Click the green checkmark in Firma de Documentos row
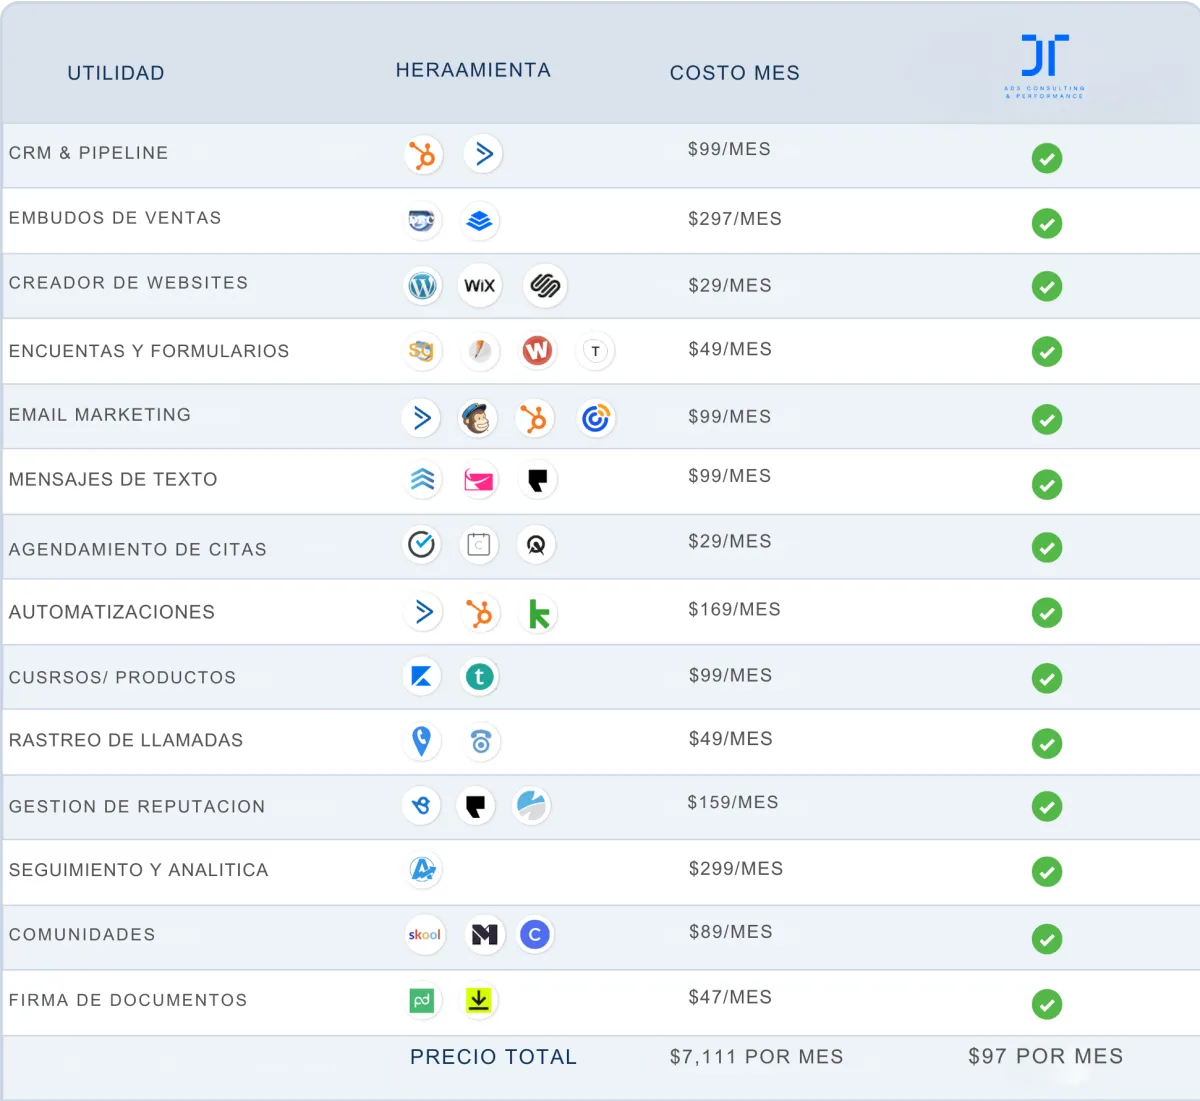 pyautogui.click(x=1047, y=1004)
